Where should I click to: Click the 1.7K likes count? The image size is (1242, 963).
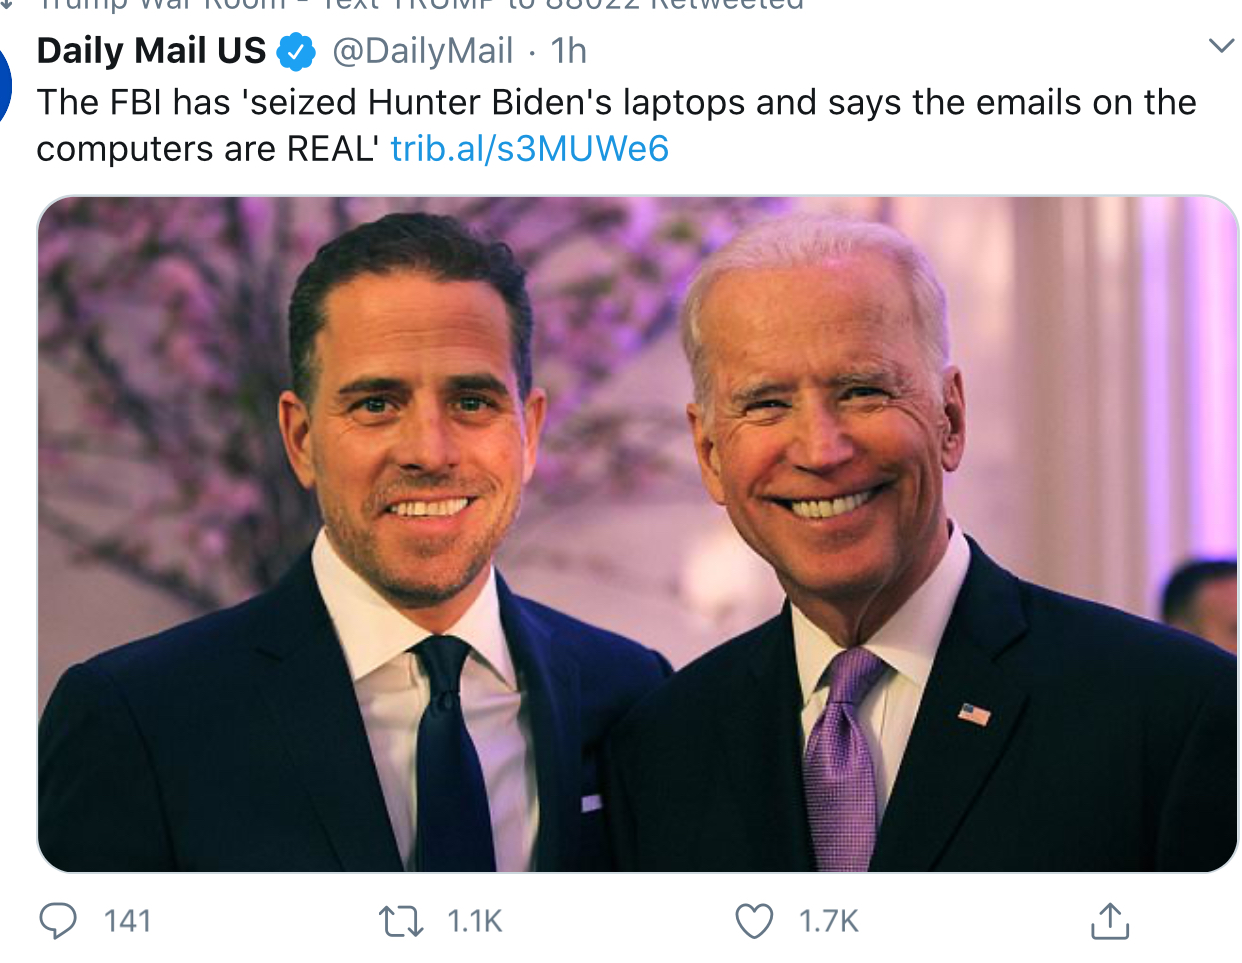pos(828,921)
